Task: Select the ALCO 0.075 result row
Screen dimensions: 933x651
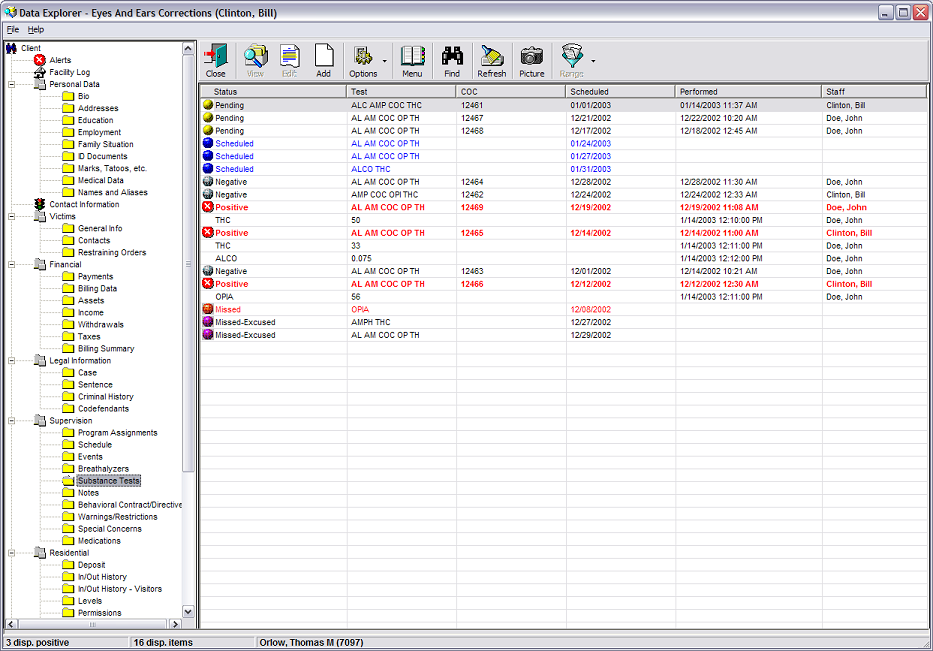Action: click(563, 258)
